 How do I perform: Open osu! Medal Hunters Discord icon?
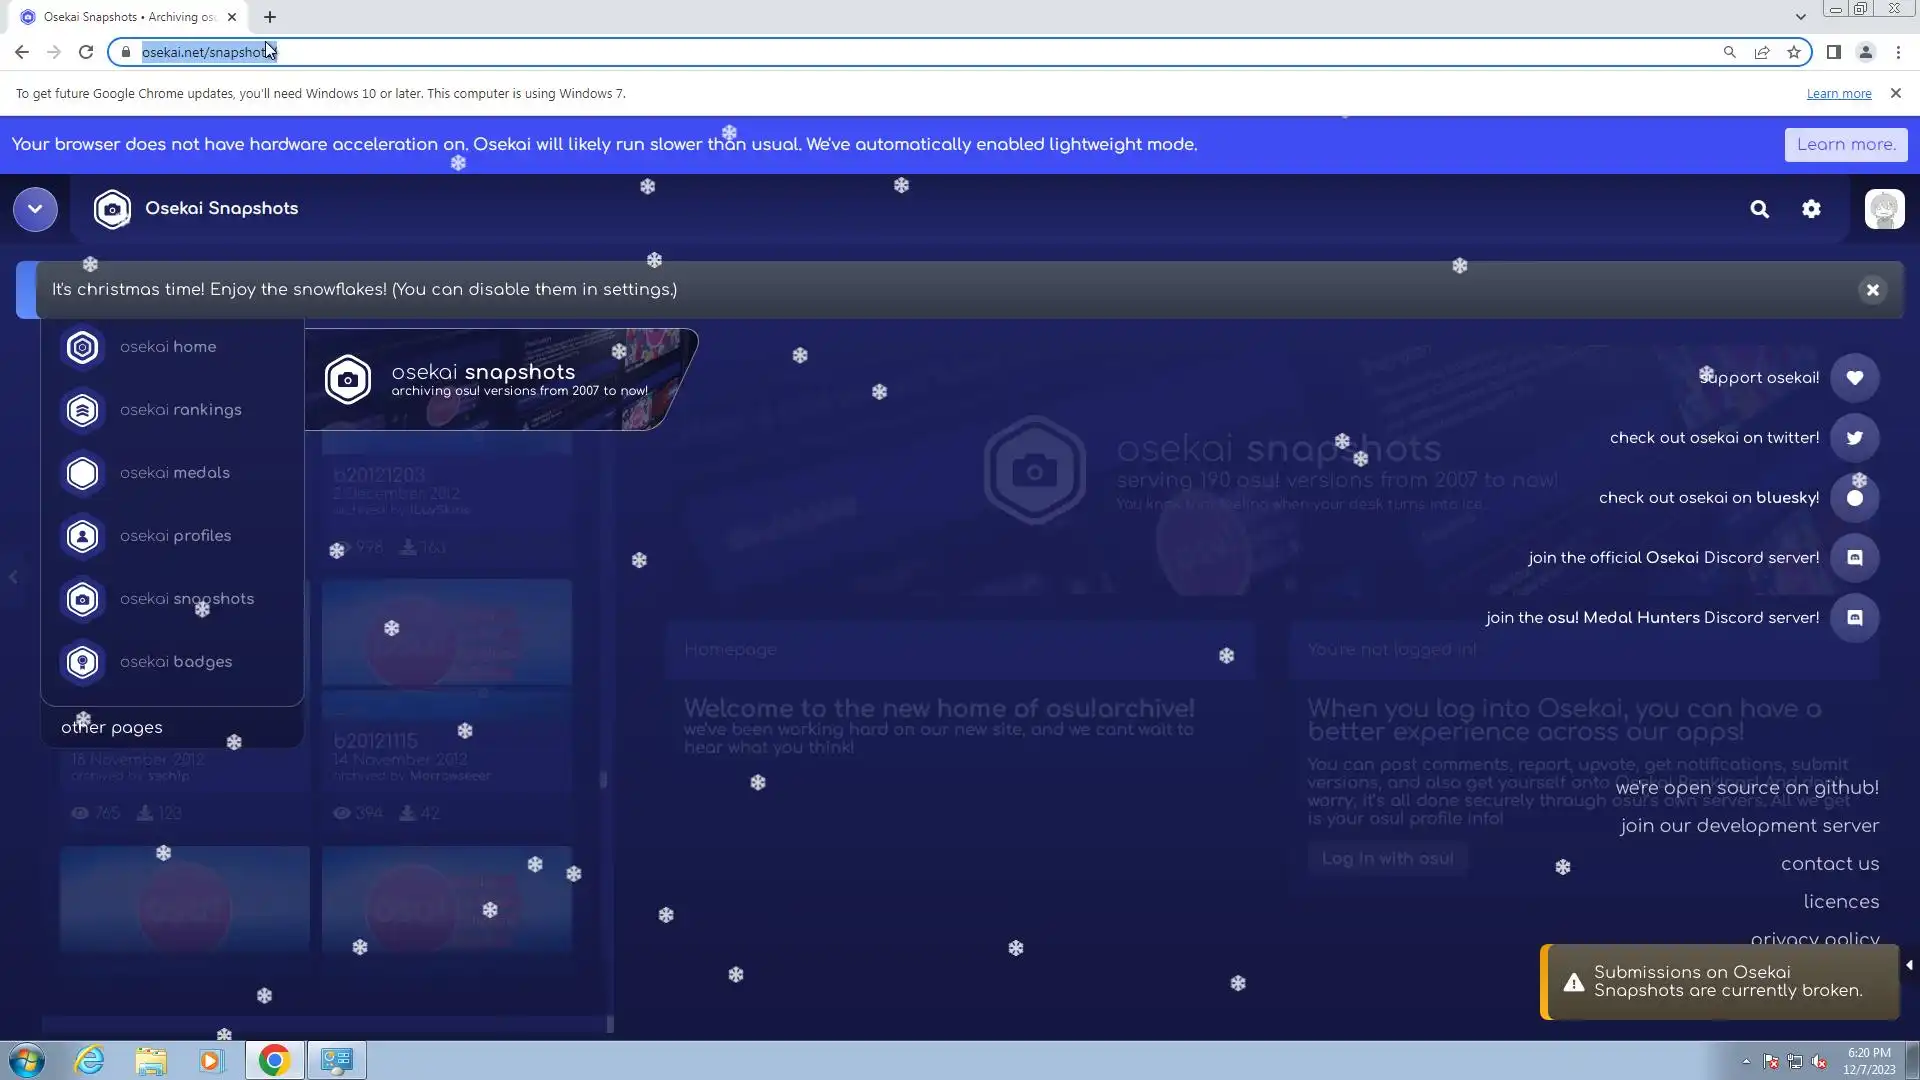click(x=1854, y=618)
